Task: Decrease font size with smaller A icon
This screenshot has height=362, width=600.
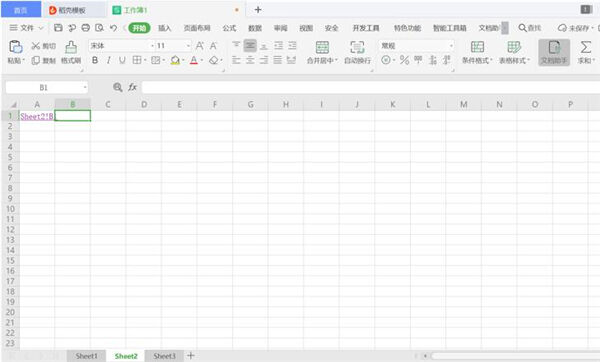Action: point(213,46)
